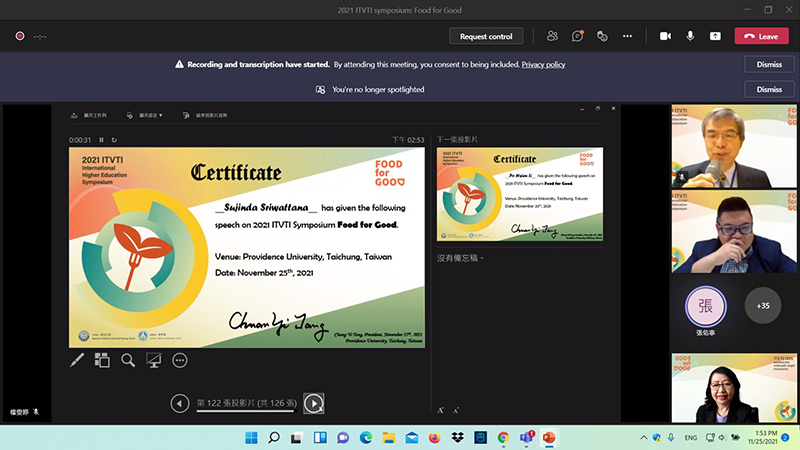Select the video of the man holding the microphone
The height and width of the screenshot is (450, 800).
click(734, 146)
